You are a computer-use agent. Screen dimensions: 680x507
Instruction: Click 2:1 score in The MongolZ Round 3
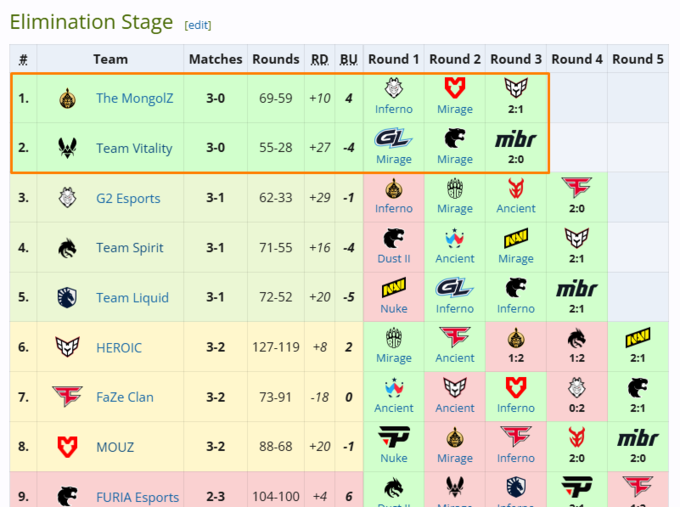516,109
